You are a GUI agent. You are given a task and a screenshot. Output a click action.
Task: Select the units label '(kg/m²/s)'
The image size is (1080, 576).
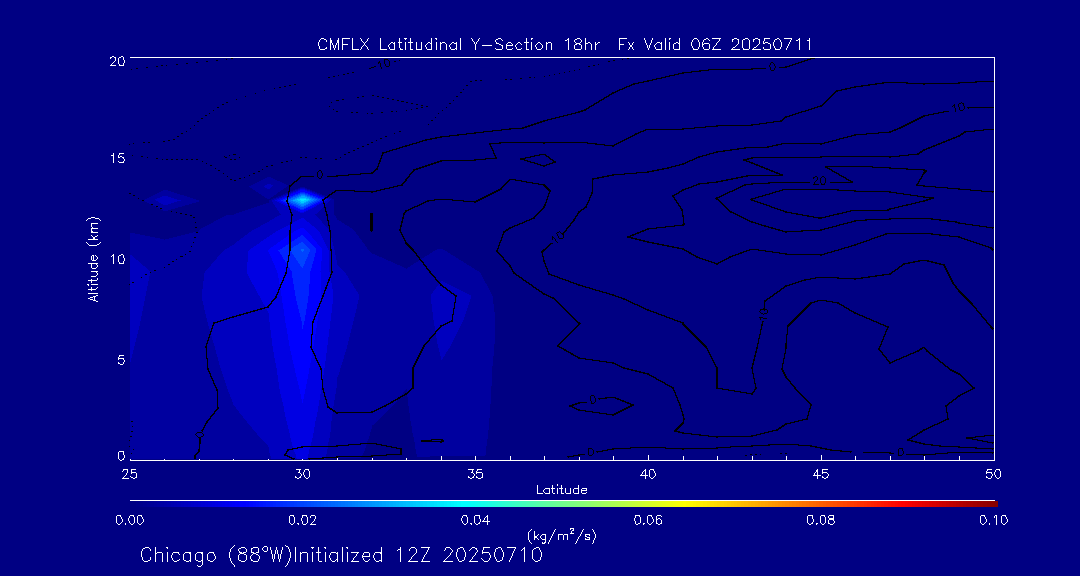pyautogui.click(x=562, y=535)
